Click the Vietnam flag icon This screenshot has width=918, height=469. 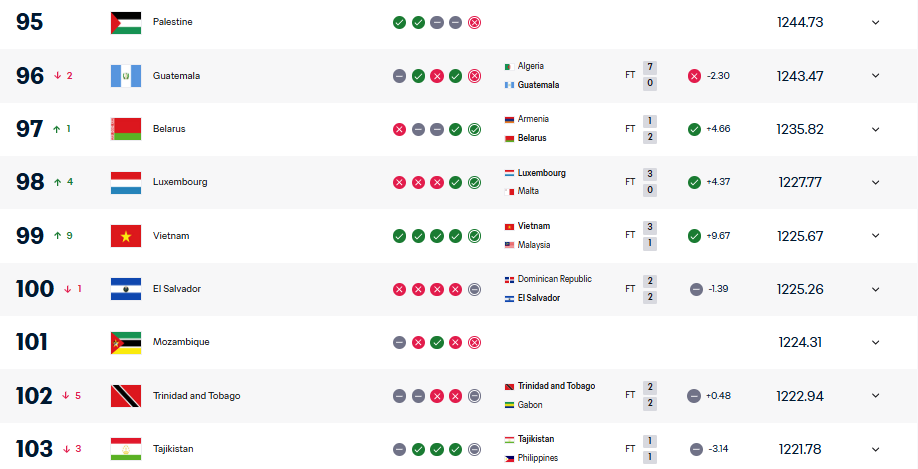coord(125,236)
